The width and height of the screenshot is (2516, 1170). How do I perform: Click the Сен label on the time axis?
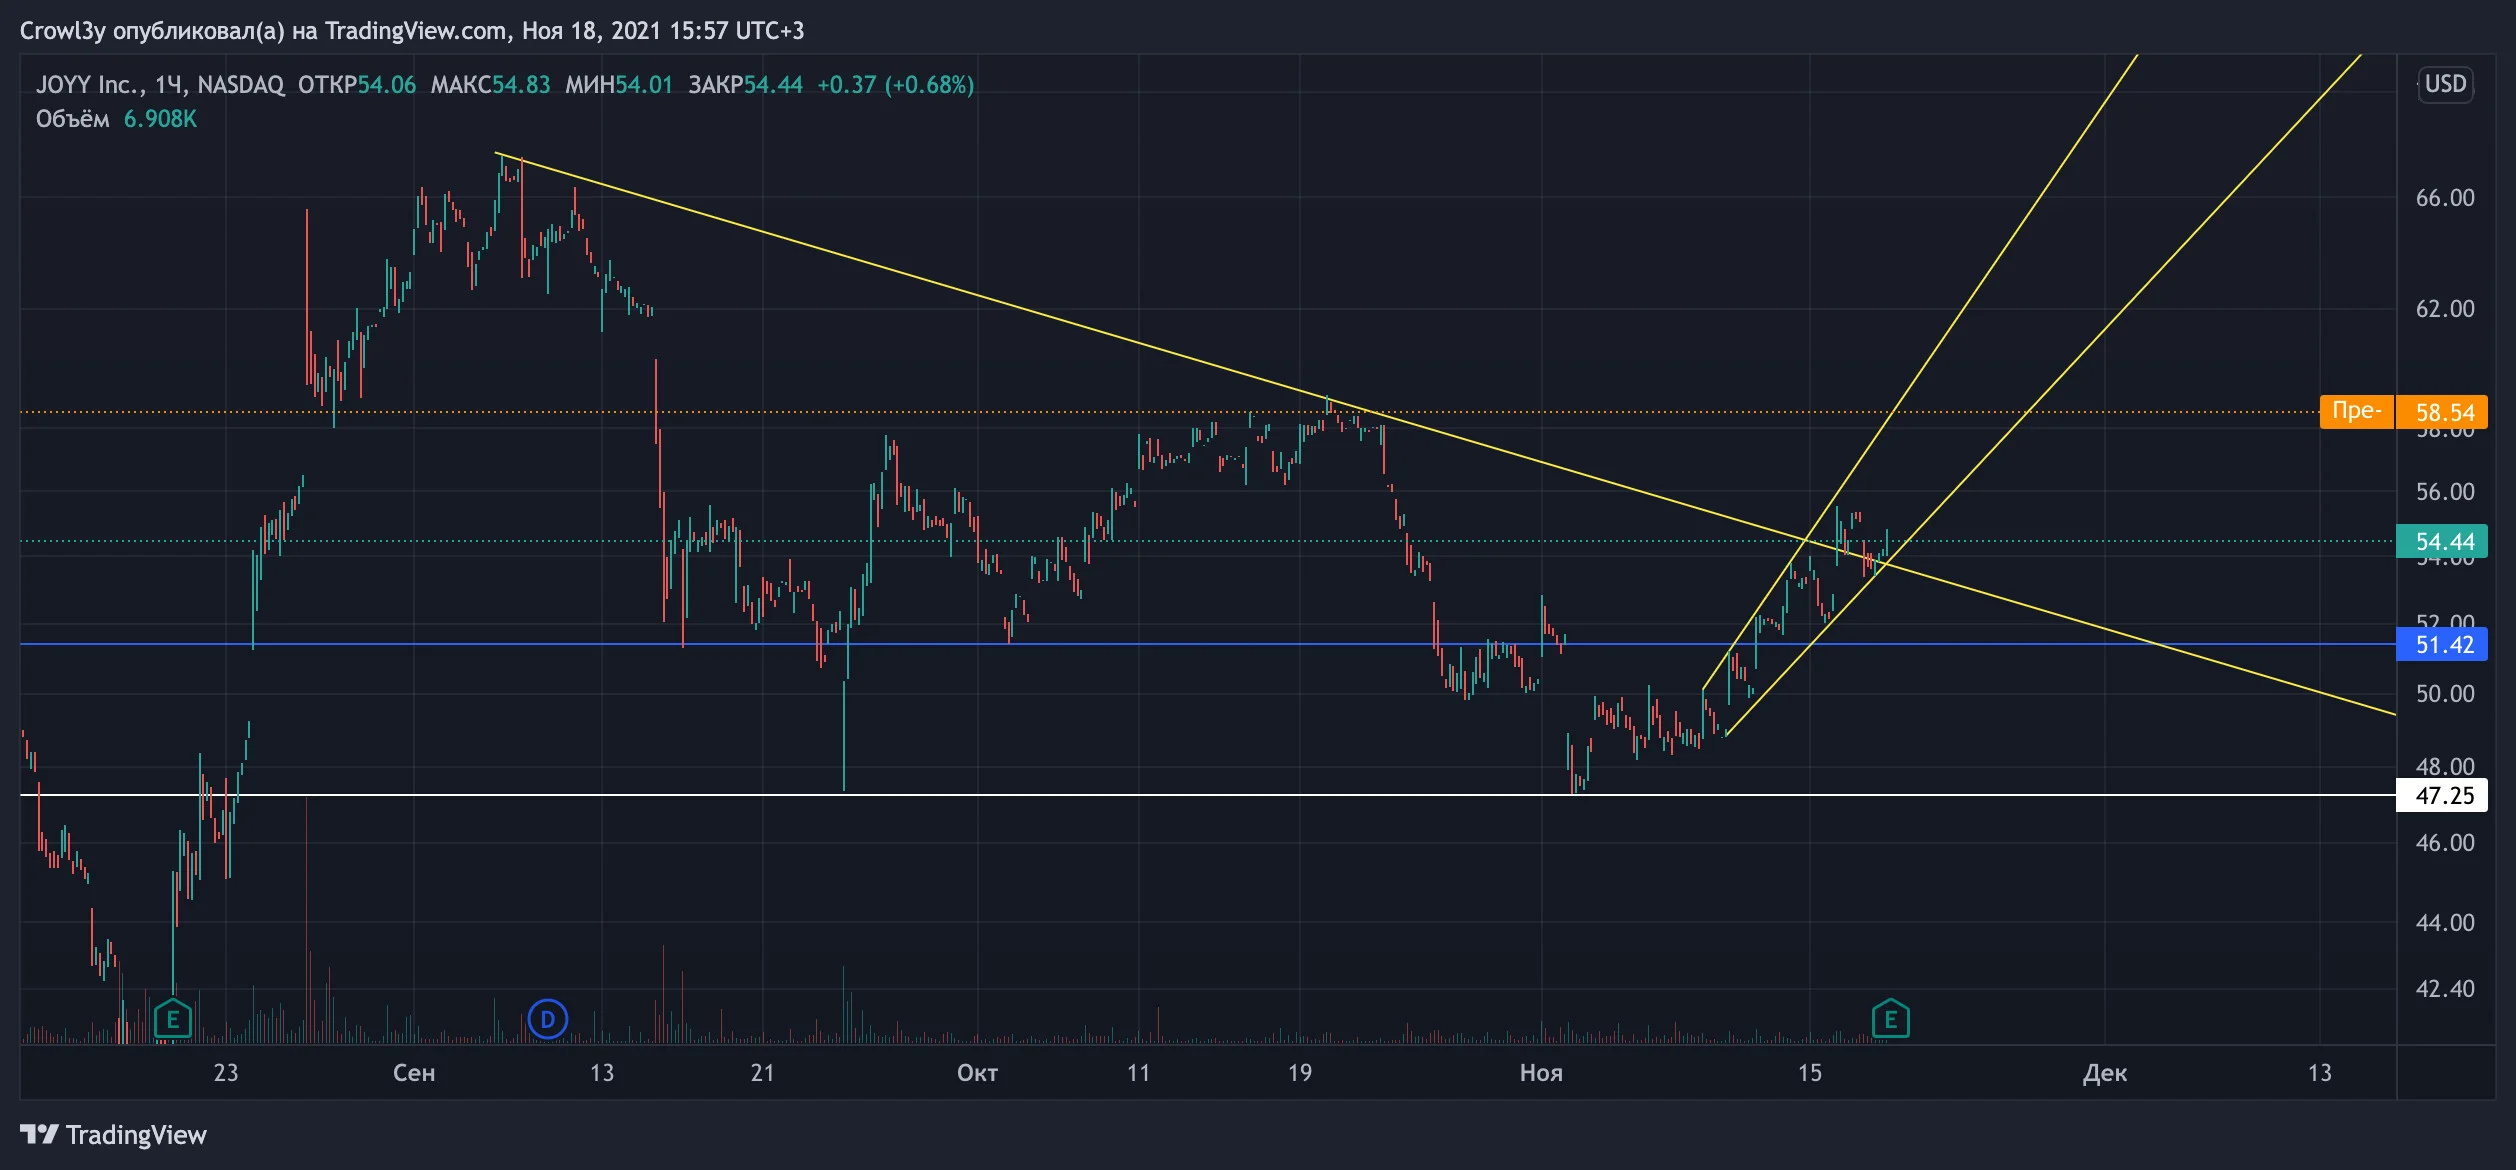click(414, 1073)
